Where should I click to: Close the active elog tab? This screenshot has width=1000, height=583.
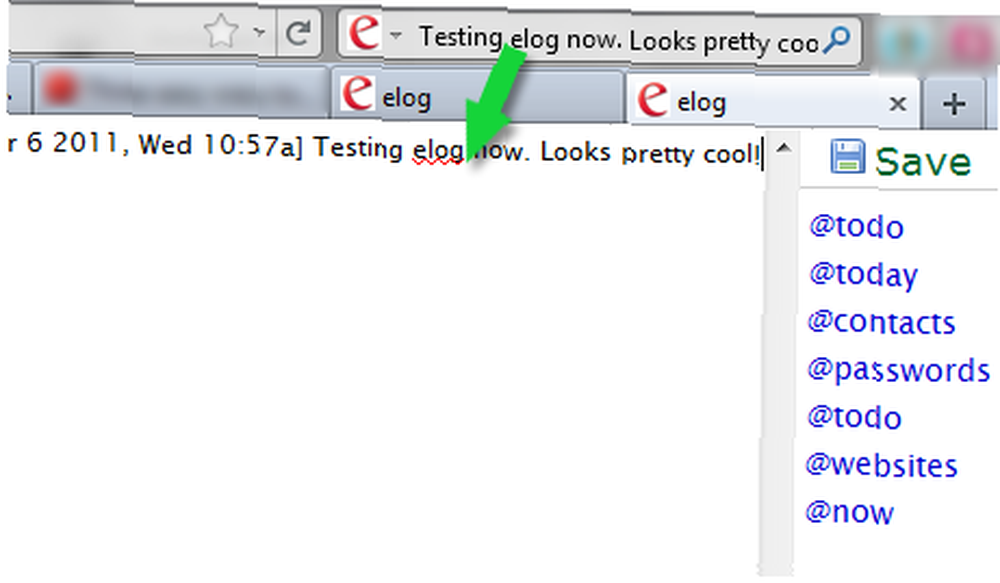tap(897, 103)
